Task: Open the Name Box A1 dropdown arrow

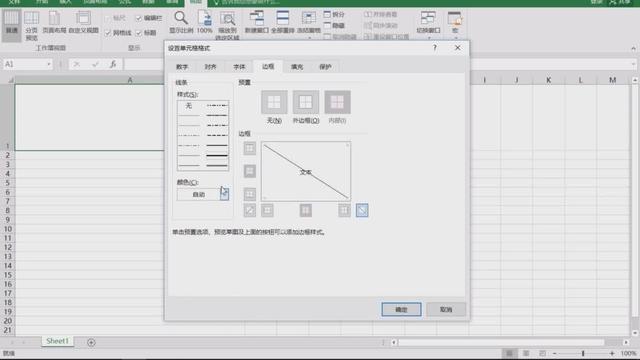Action: [49, 64]
